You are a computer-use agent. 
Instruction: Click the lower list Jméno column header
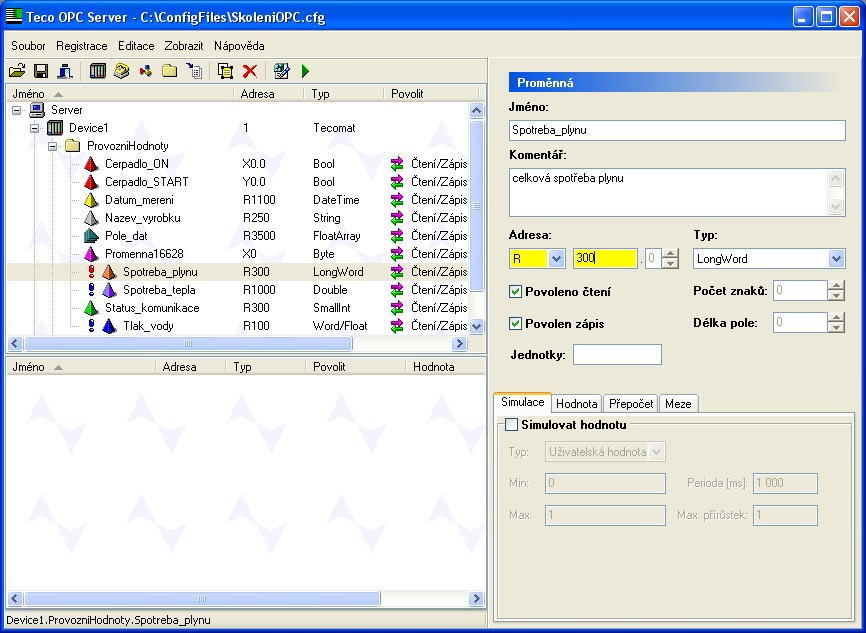[81, 367]
